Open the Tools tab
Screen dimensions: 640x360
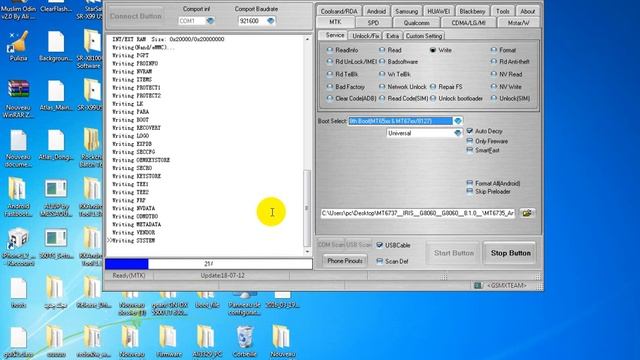[503, 11]
